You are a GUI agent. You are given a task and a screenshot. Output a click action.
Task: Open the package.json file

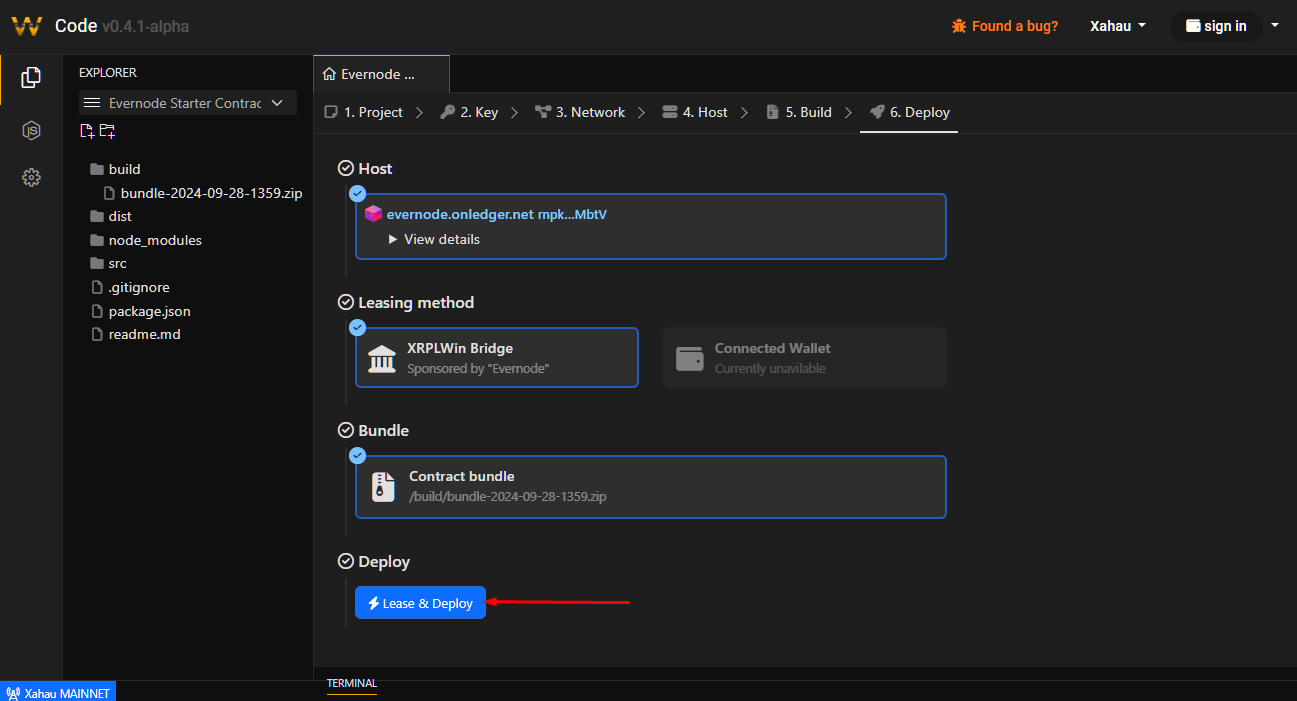(x=140, y=311)
